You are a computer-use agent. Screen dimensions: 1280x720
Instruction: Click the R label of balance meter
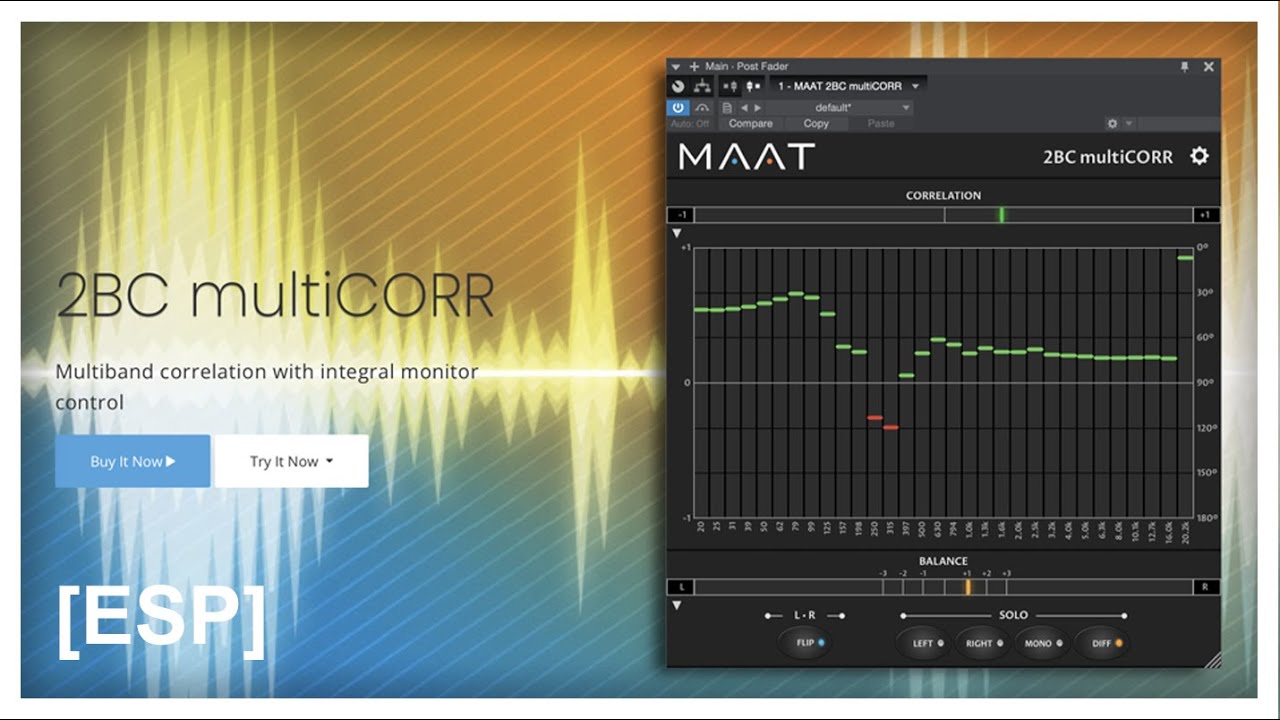point(1206,587)
